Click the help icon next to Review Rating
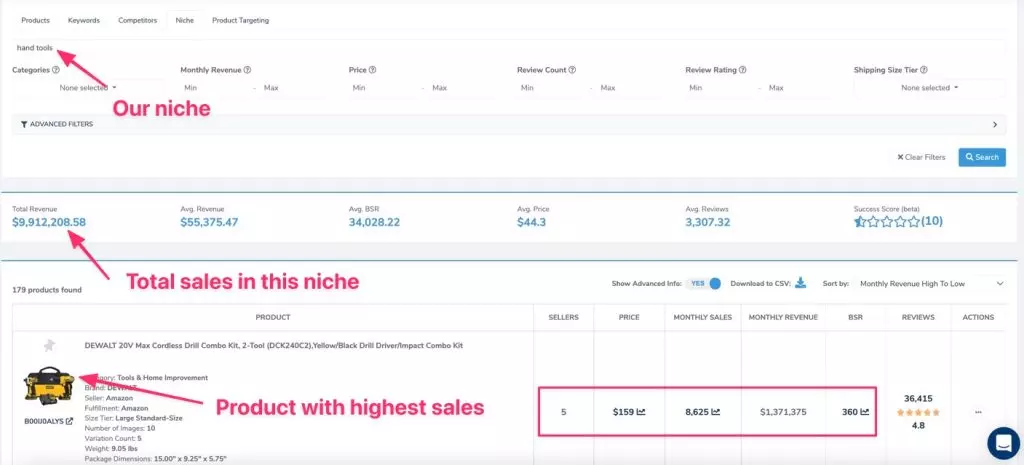 [x=743, y=70]
